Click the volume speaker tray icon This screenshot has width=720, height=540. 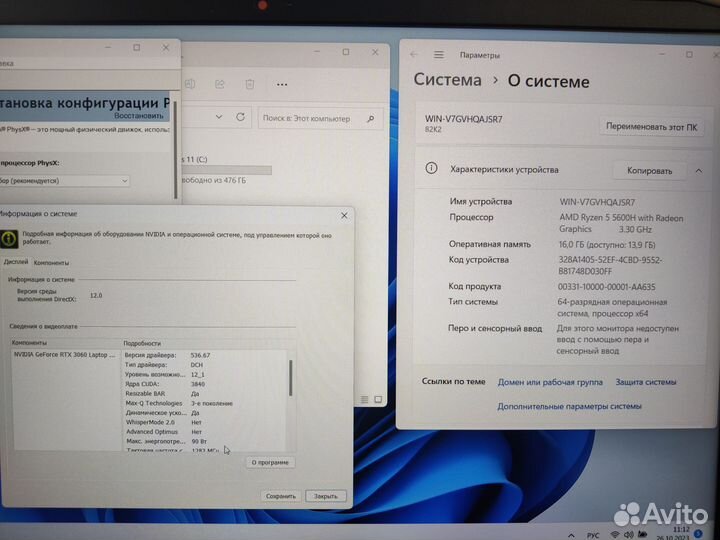coord(628,534)
